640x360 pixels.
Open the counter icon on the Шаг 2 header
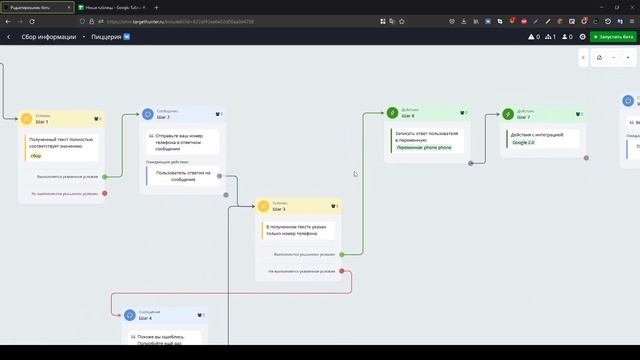(x=219, y=114)
